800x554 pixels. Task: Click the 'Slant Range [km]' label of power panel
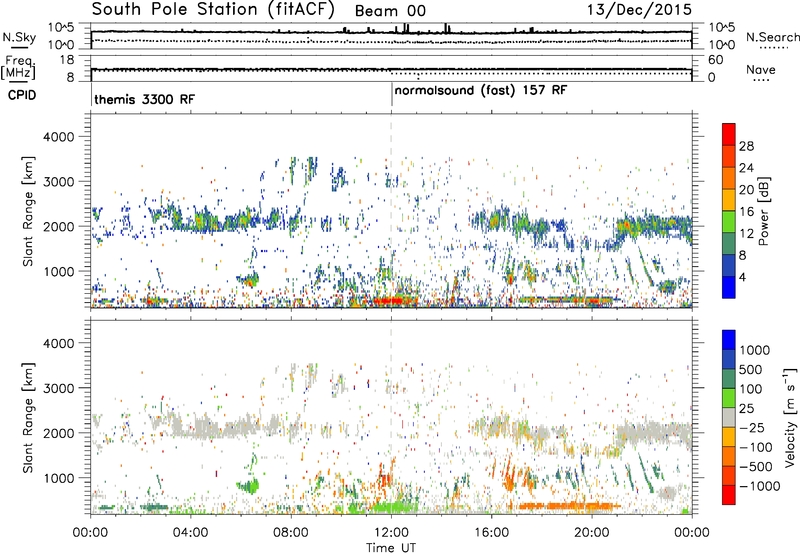[x=28, y=211]
